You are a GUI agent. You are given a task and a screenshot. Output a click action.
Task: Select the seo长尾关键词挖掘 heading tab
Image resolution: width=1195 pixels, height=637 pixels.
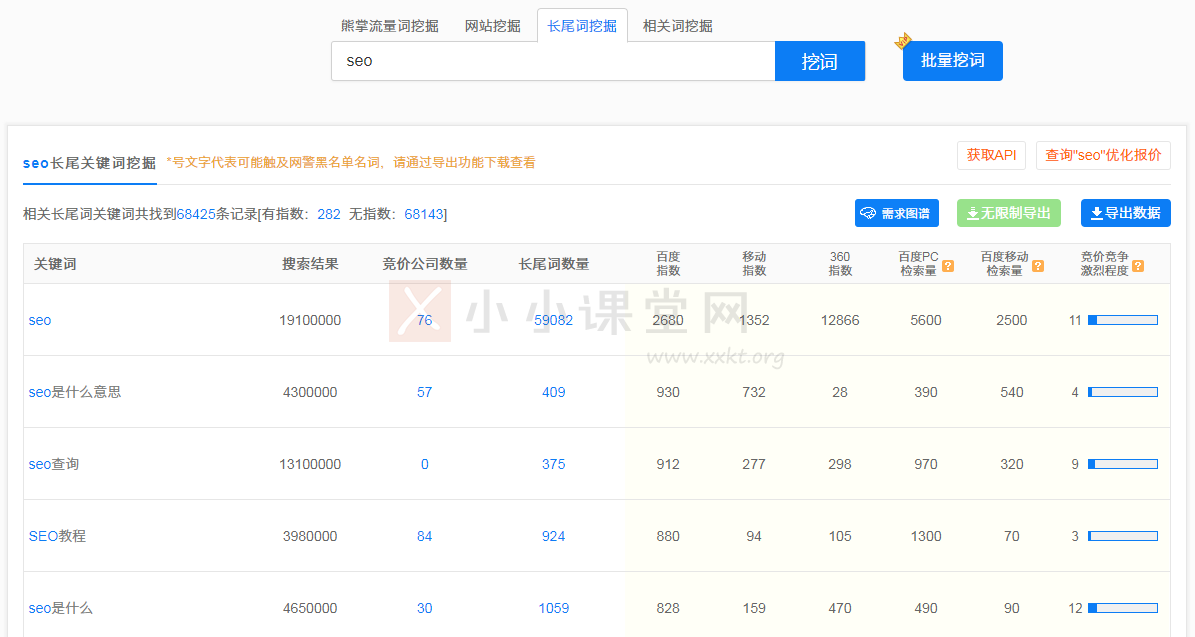click(x=89, y=163)
